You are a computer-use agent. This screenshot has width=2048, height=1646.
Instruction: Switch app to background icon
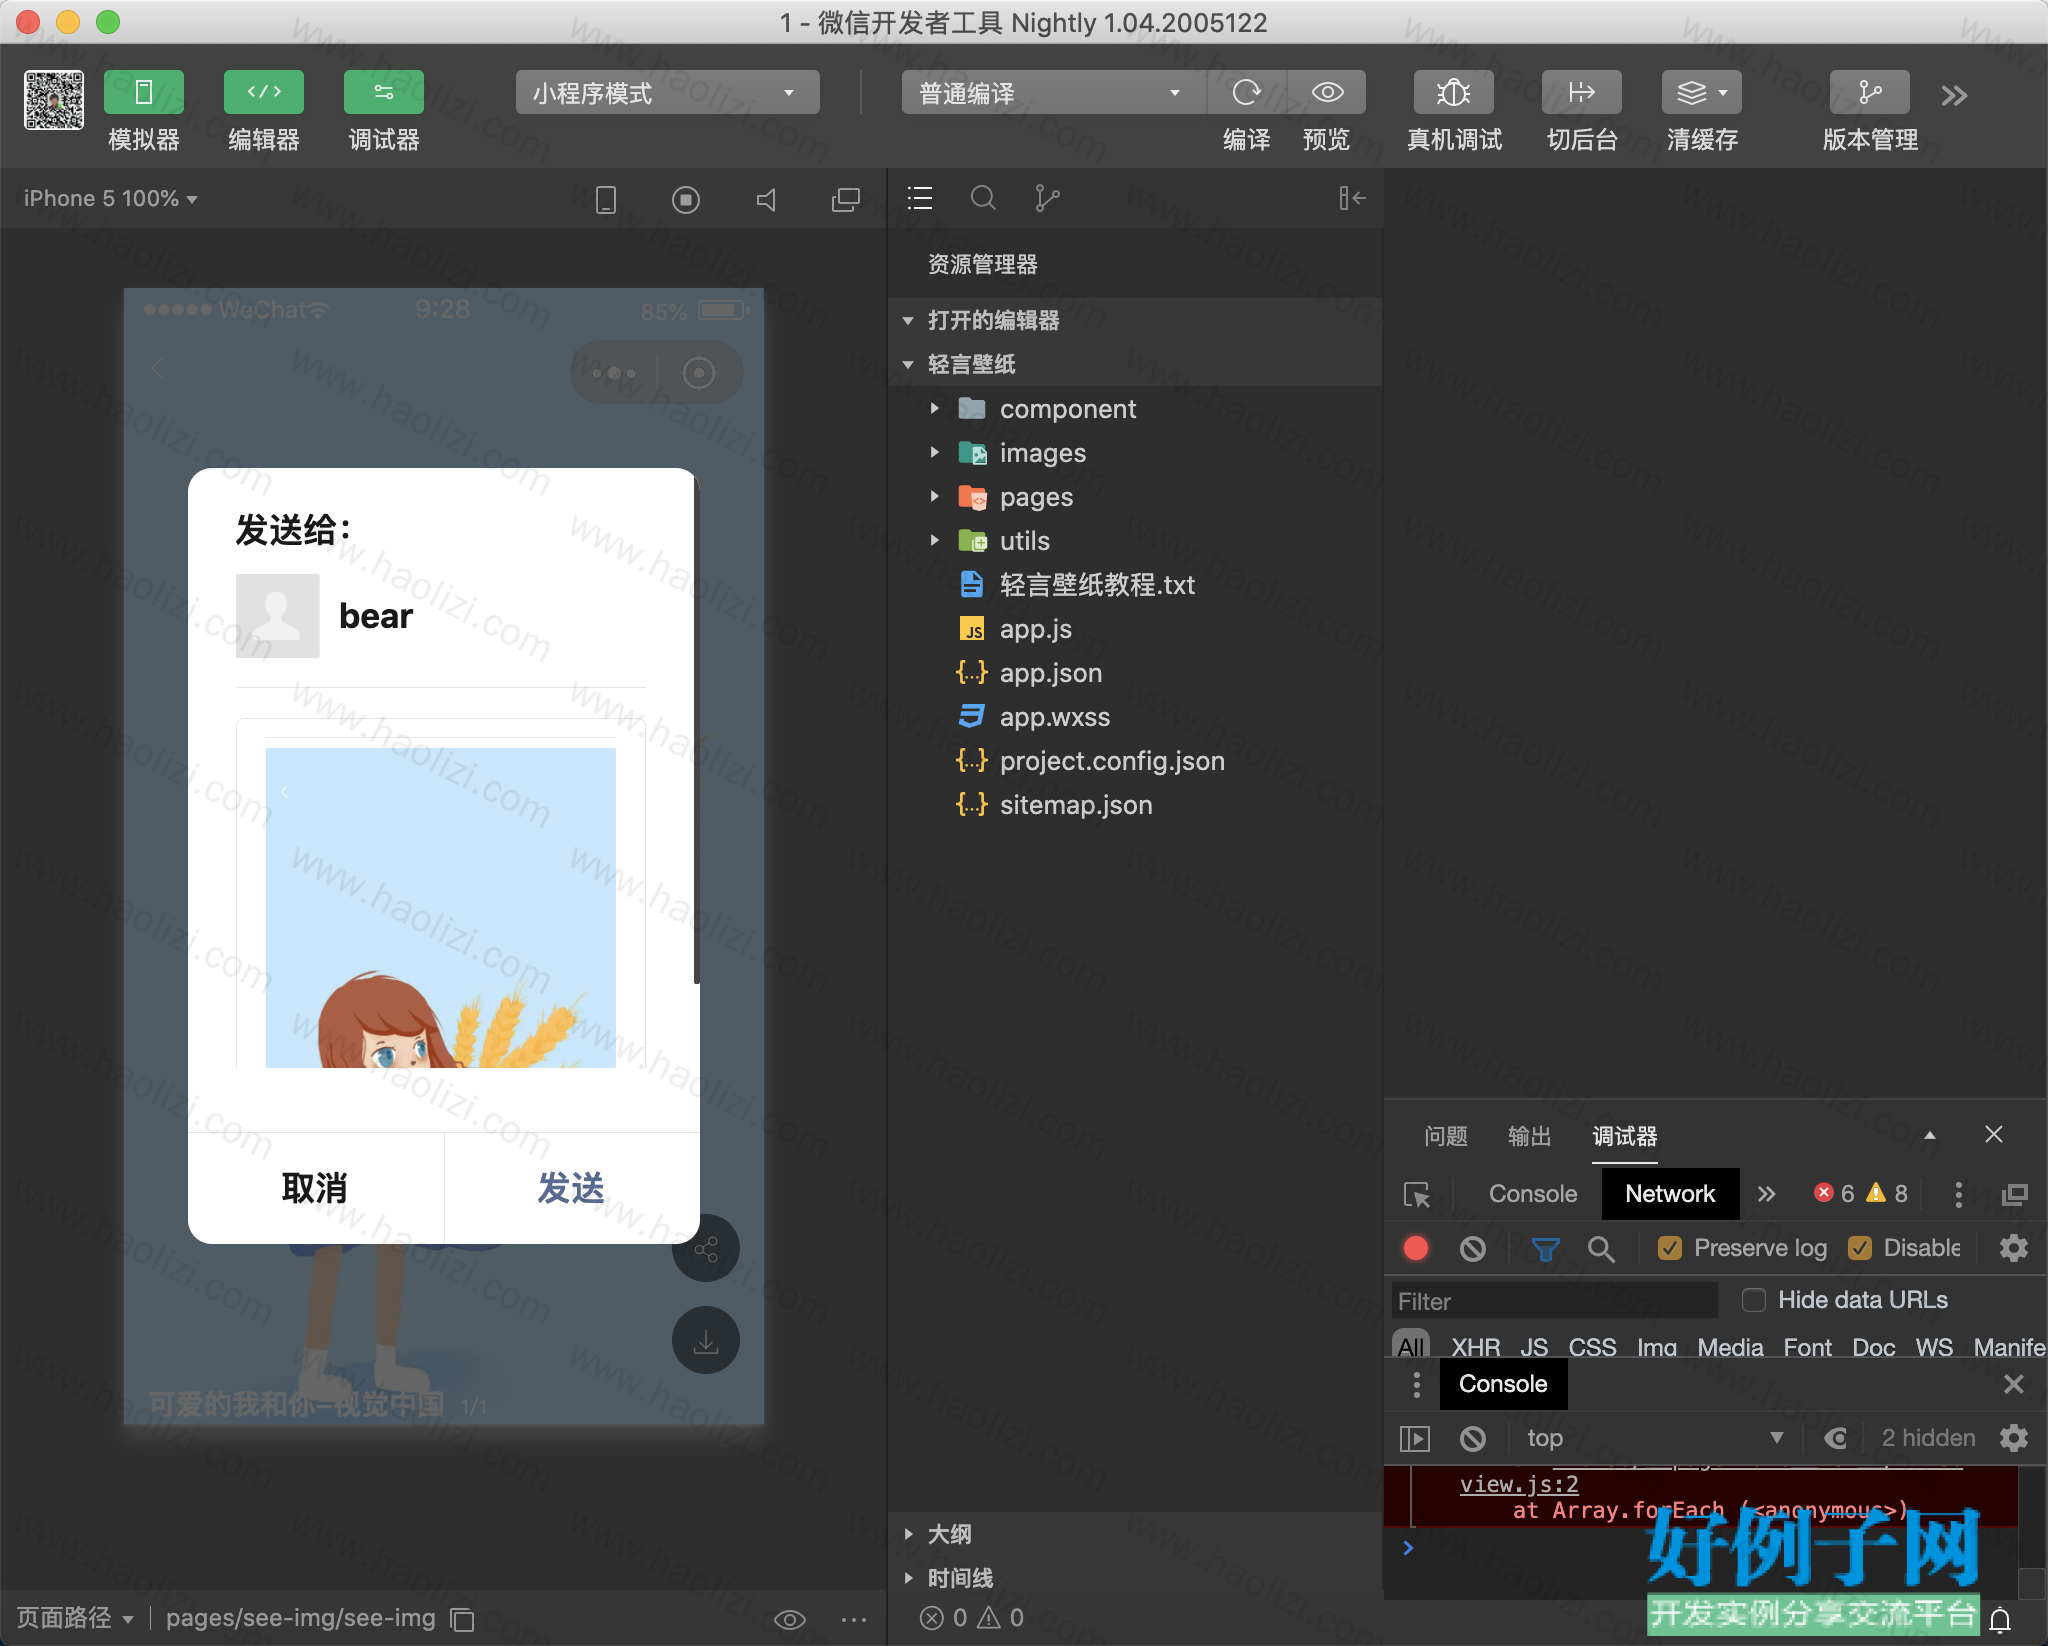coord(1581,93)
